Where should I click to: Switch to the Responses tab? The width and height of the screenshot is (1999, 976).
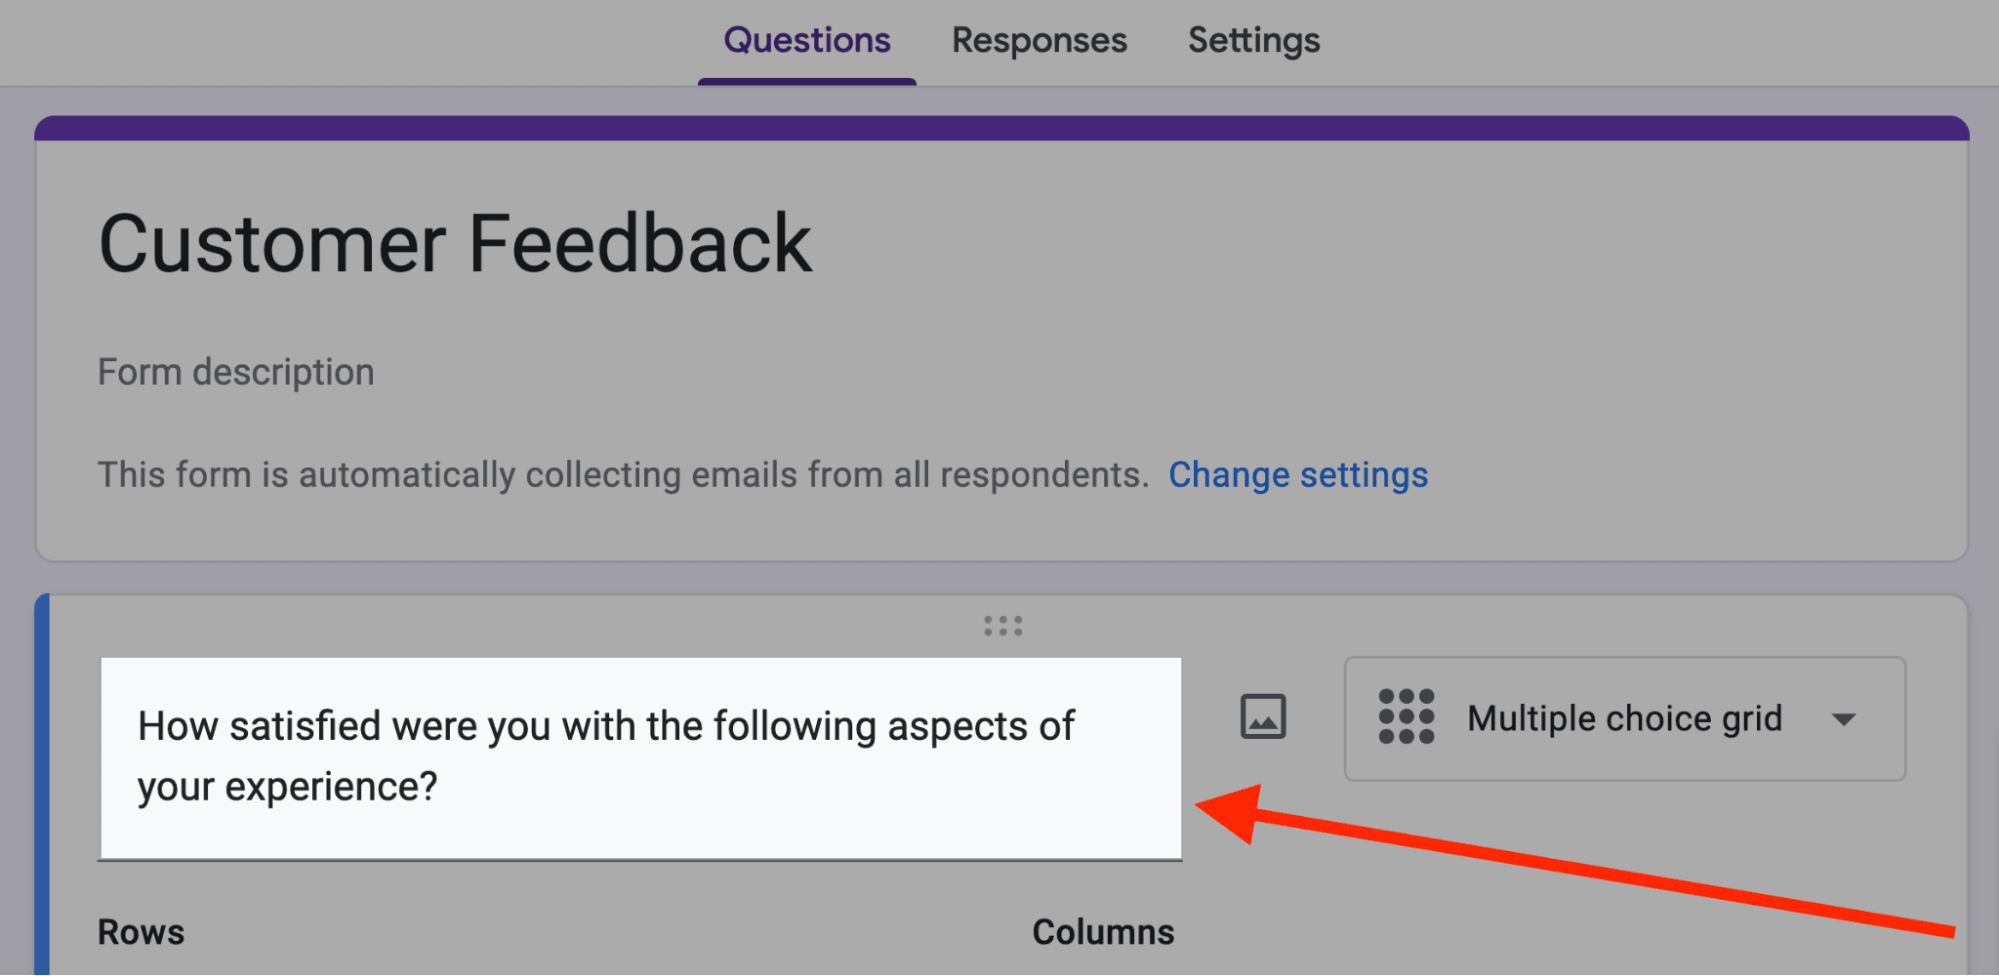[x=1038, y=41]
